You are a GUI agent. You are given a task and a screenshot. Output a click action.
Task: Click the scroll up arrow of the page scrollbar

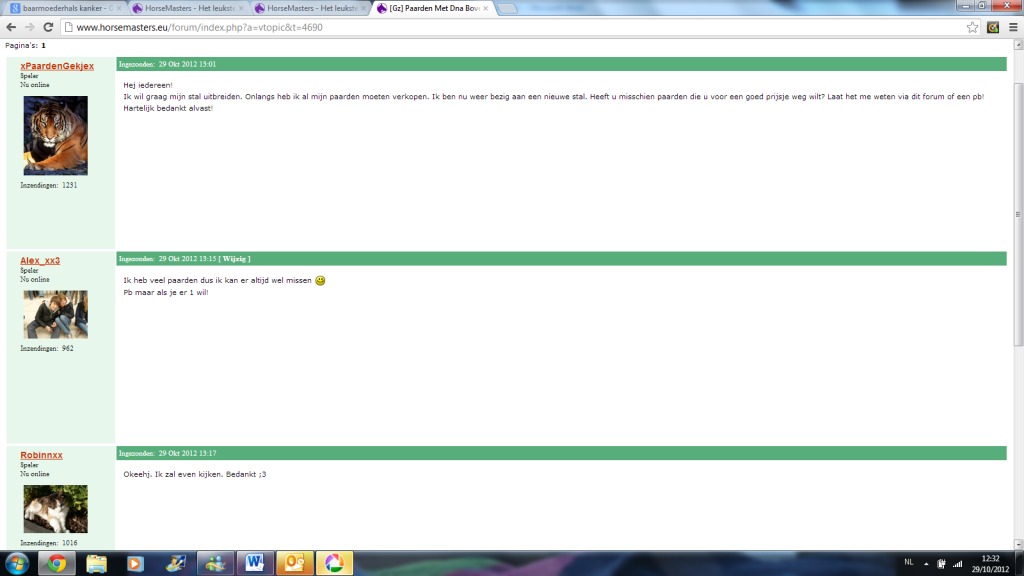coord(1018,45)
